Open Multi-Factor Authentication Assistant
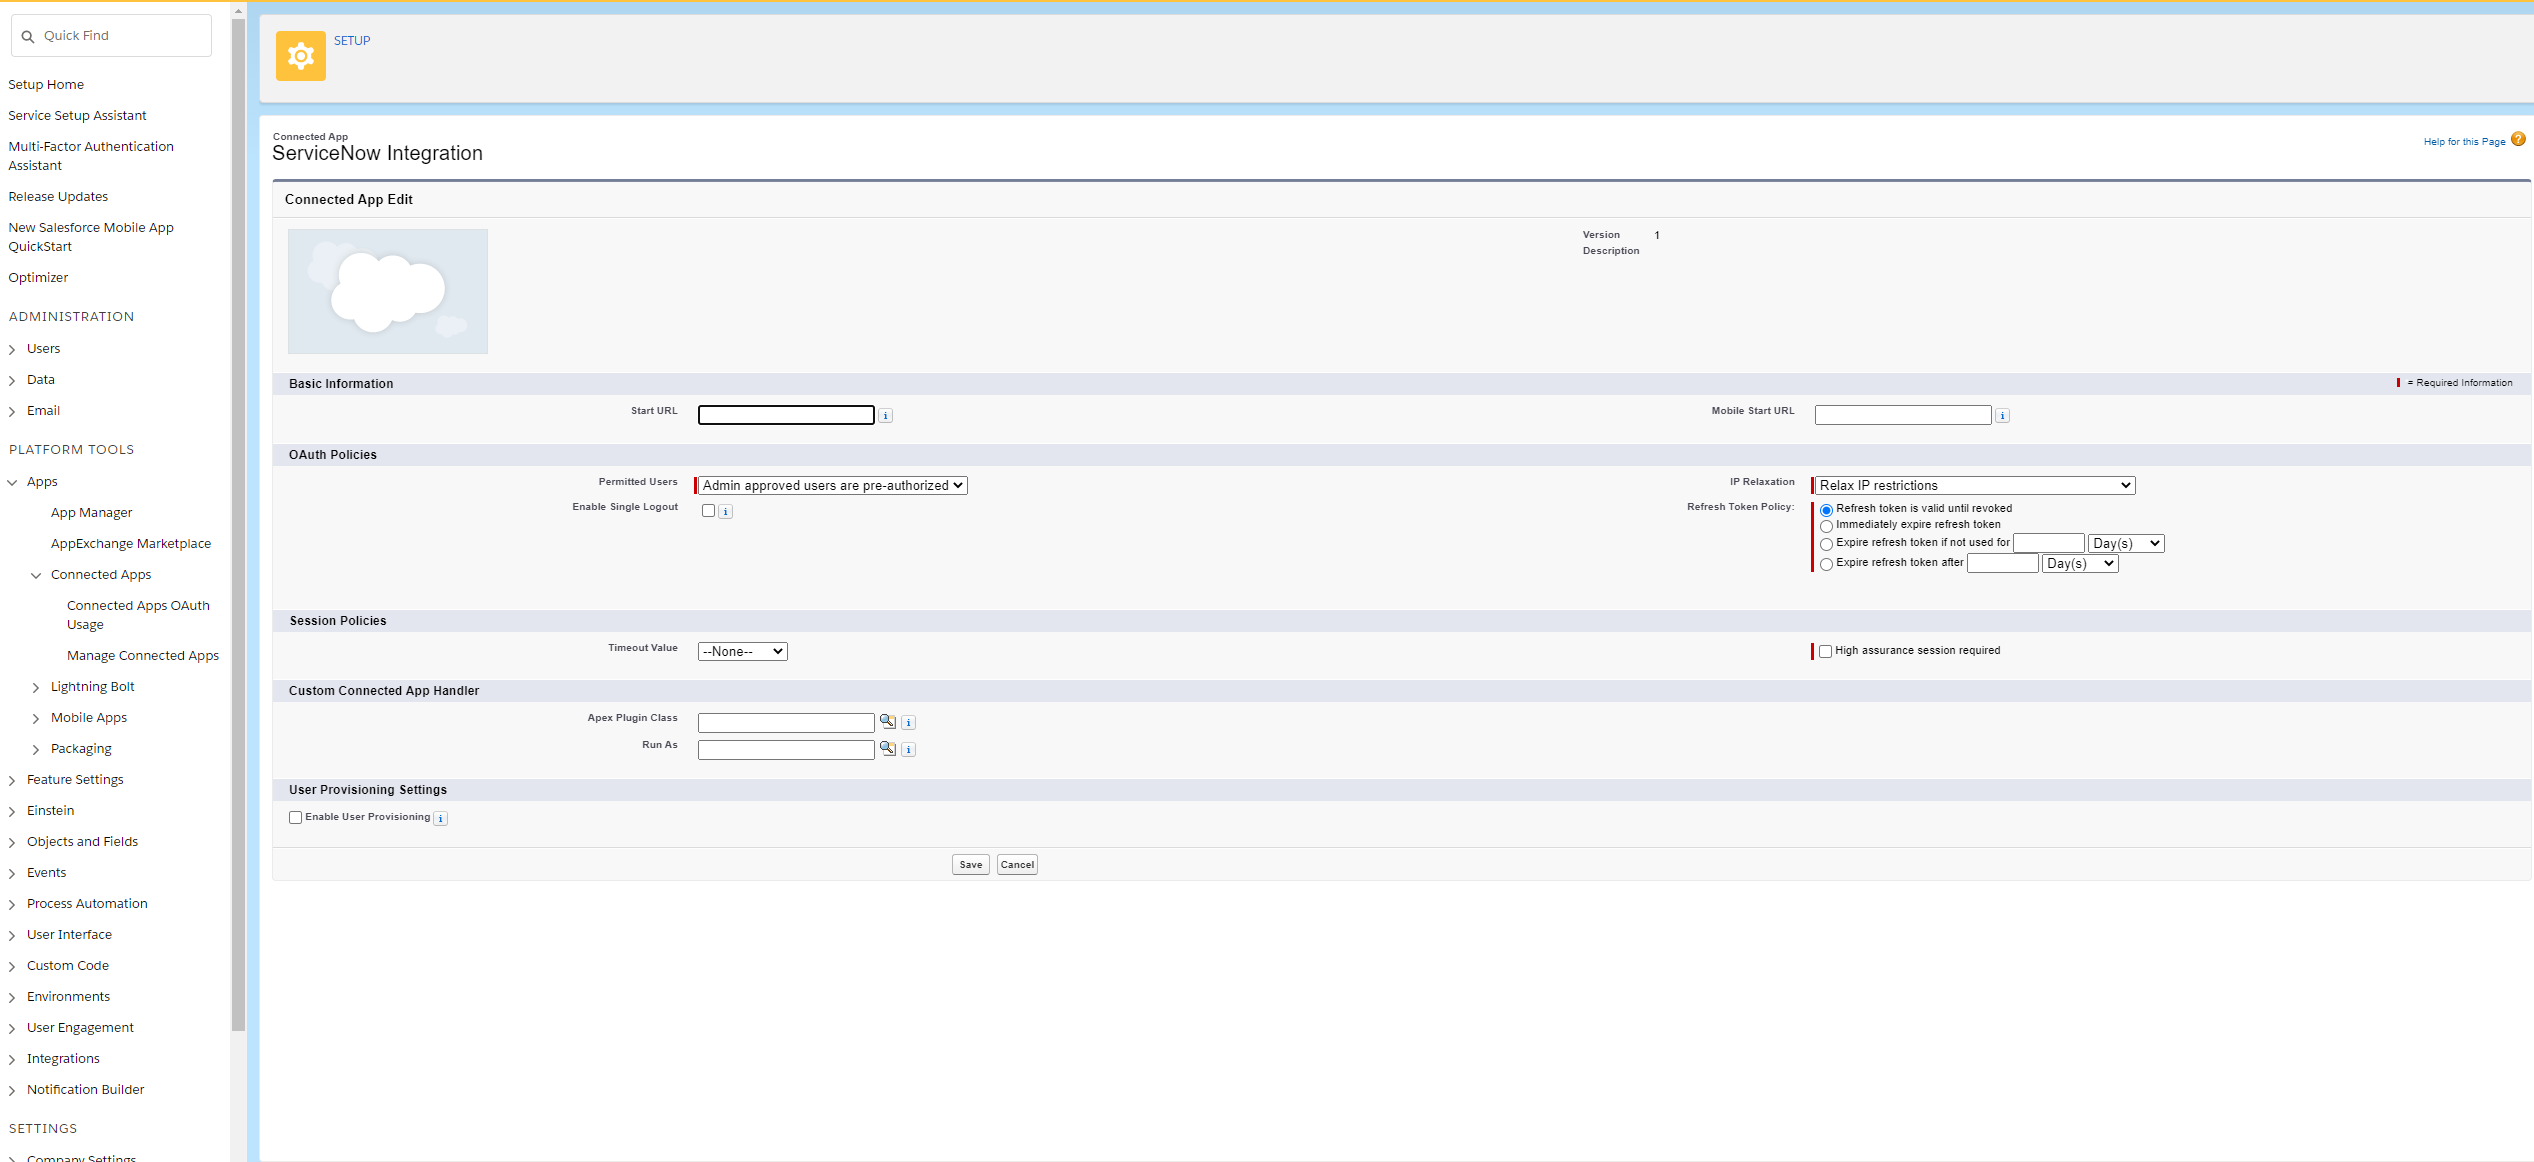 (91, 156)
